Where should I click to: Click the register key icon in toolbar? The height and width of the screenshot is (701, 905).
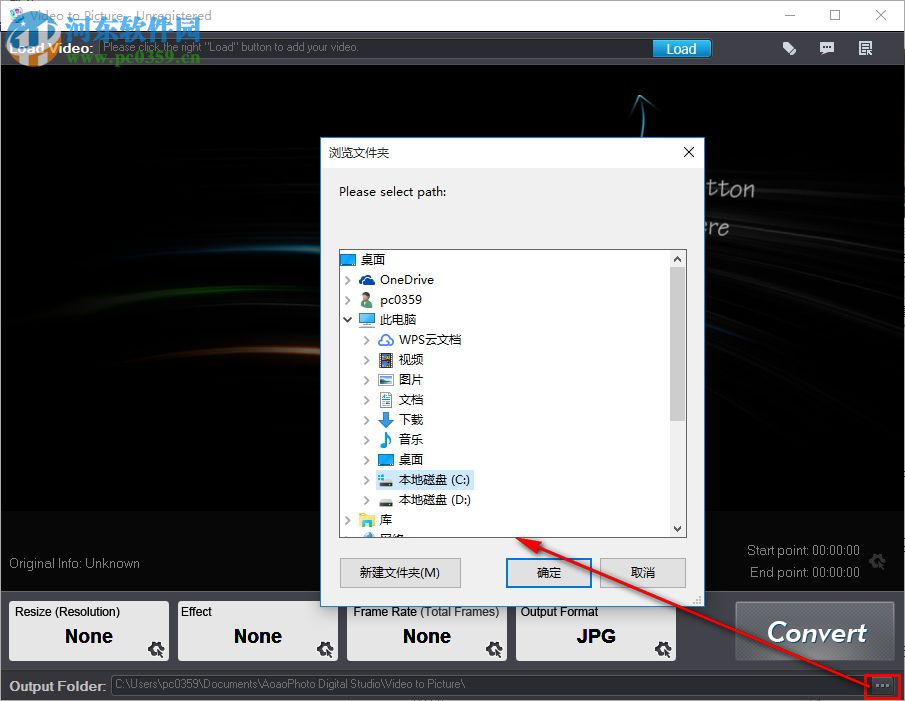pos(789,48)
